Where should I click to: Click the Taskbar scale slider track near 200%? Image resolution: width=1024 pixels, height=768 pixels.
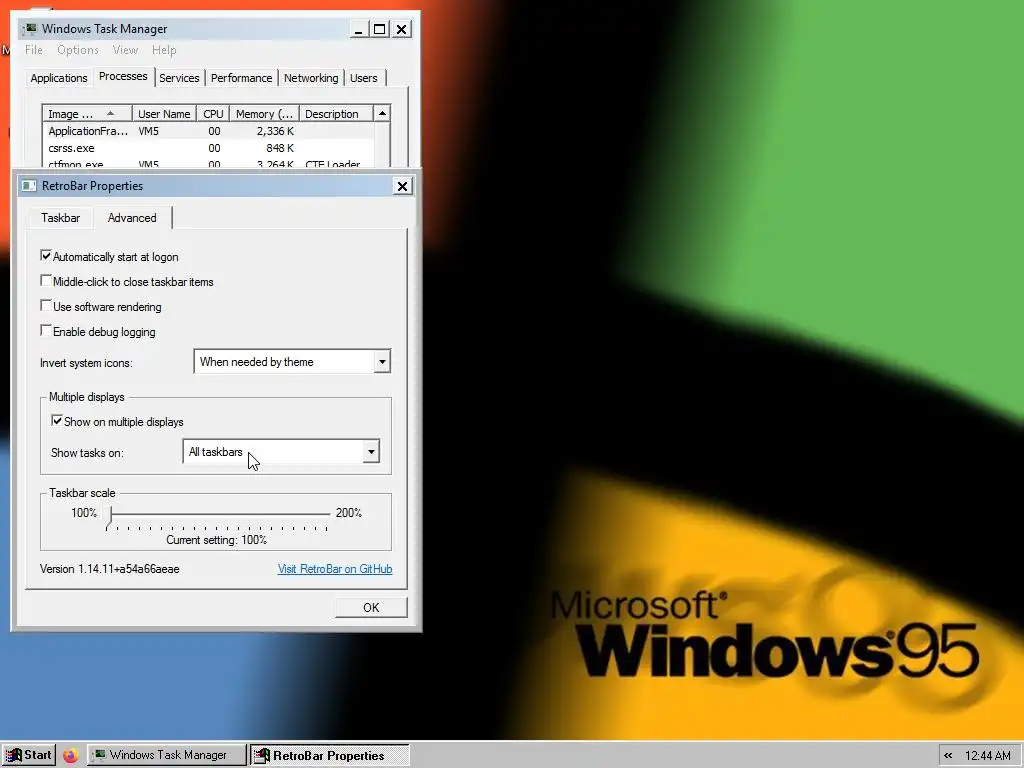click(325, 514)
